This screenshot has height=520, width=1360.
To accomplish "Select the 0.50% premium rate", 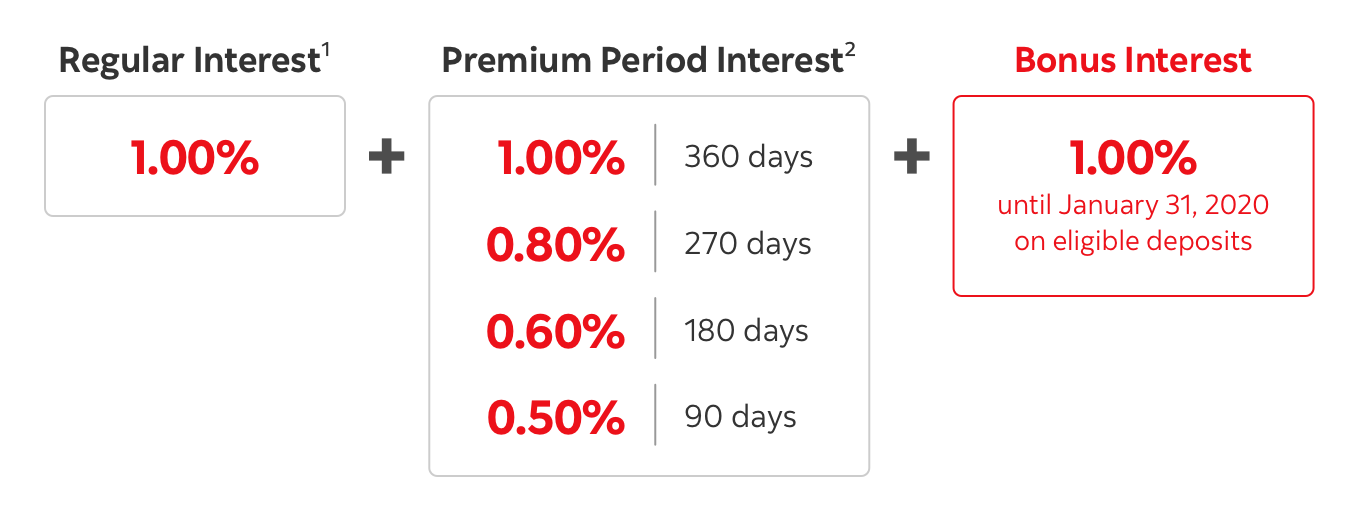I will [x=556, y=417].
